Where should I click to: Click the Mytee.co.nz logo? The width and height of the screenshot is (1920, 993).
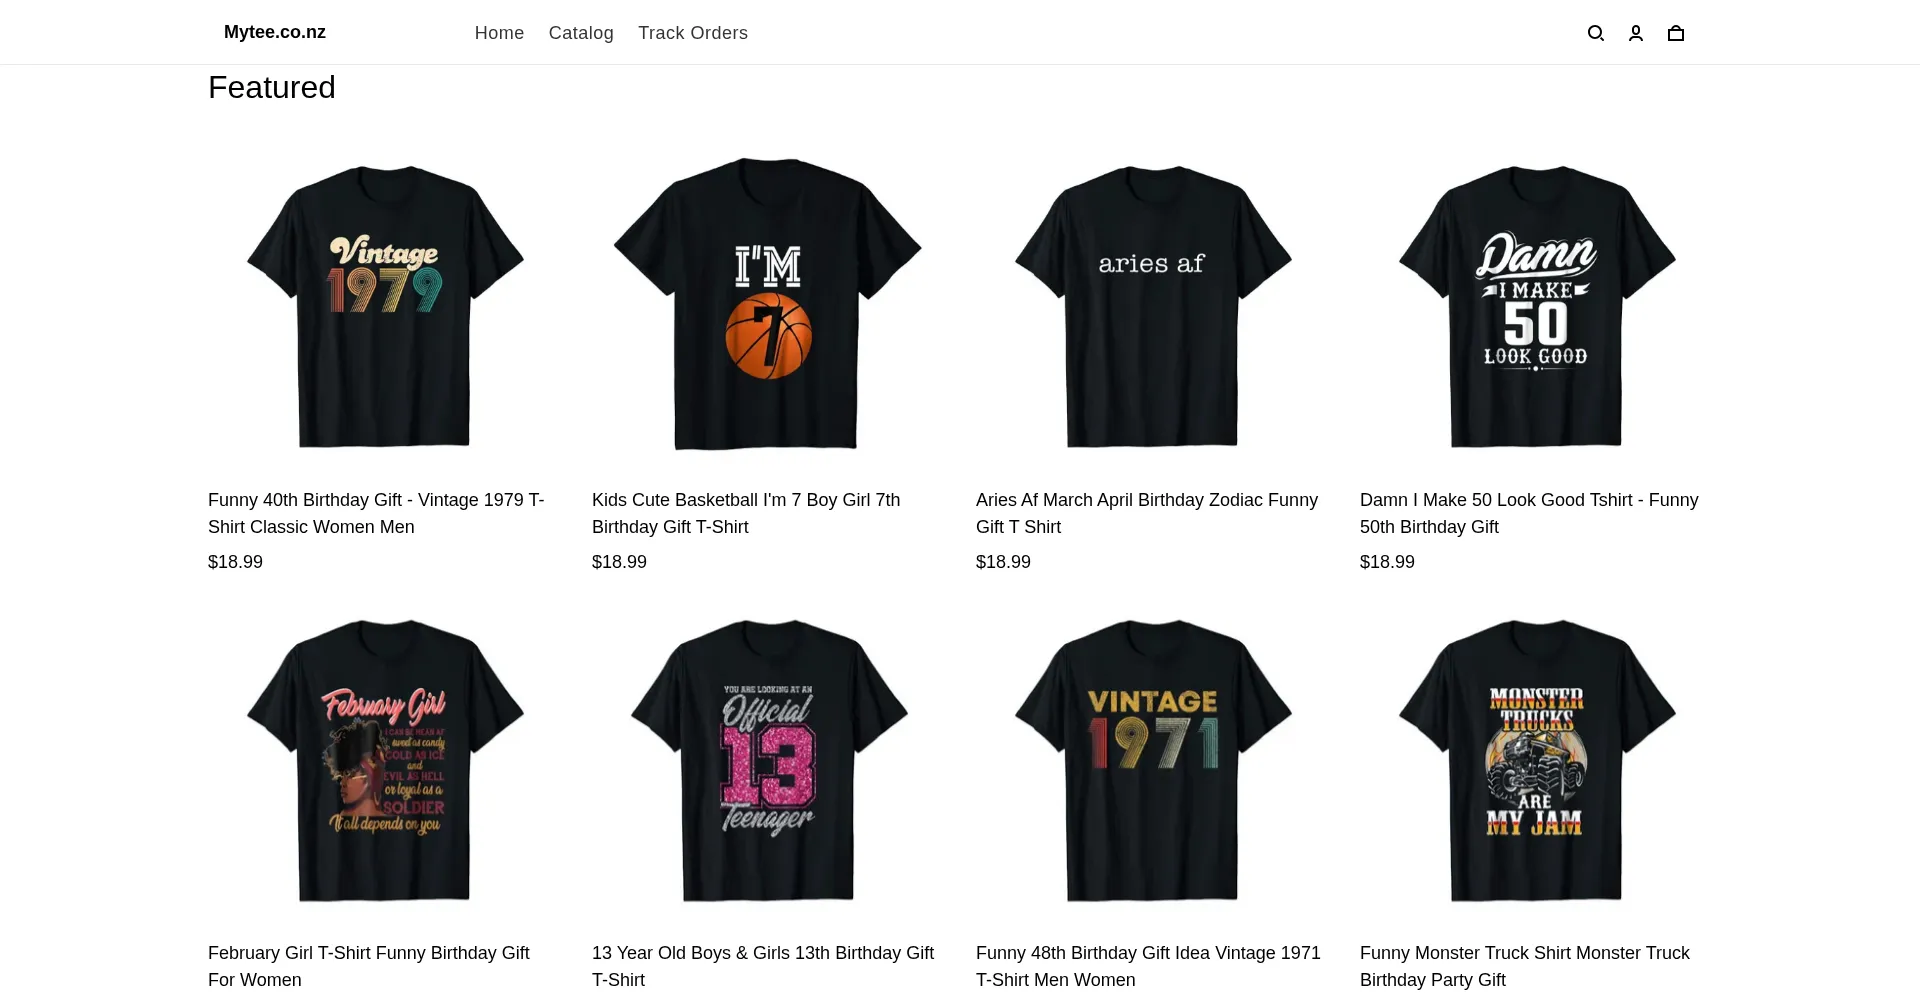coord(275,31)
